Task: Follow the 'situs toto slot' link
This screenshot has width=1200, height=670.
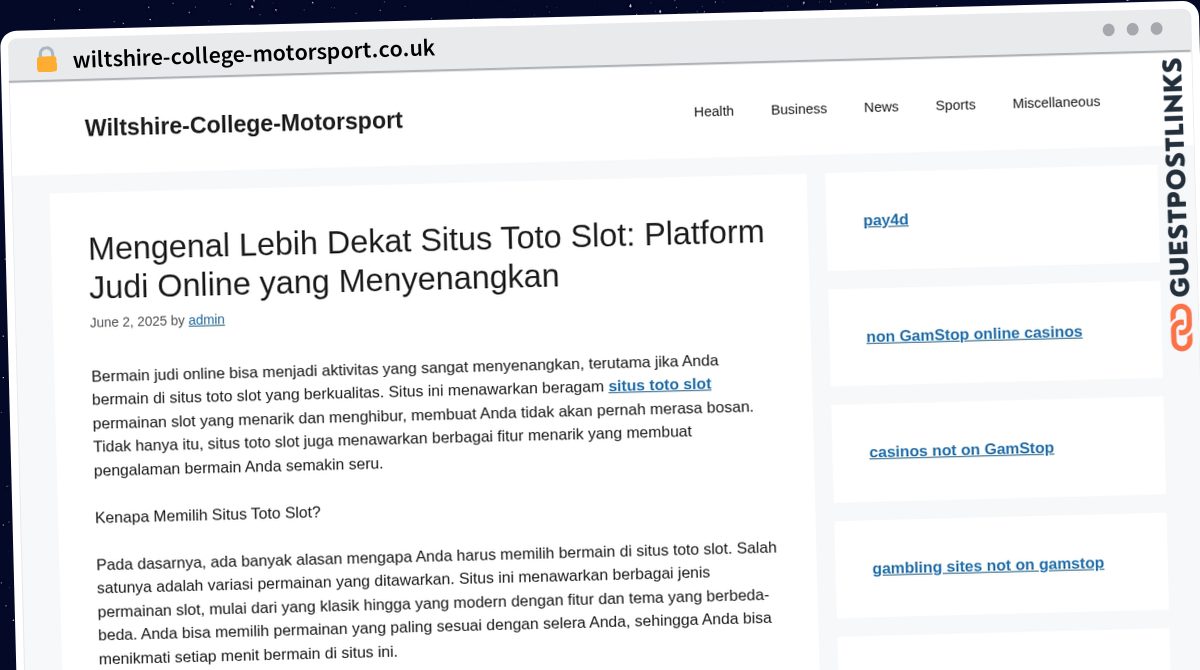Action: 659,385
